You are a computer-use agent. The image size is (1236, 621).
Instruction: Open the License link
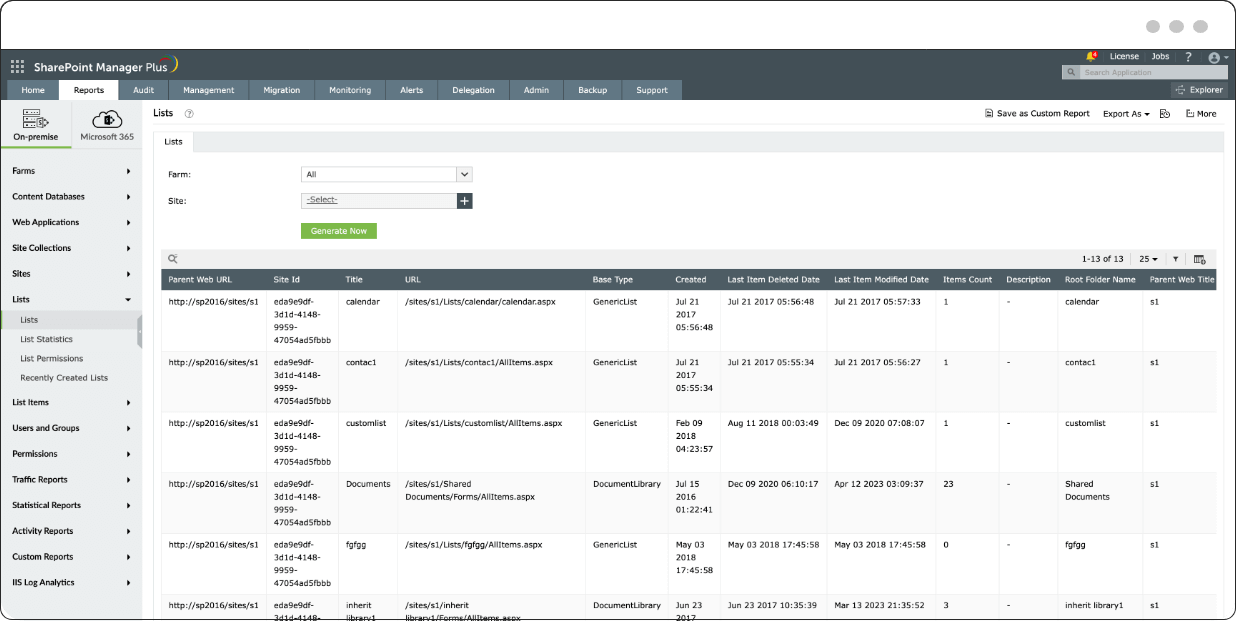click(1124, 57)
